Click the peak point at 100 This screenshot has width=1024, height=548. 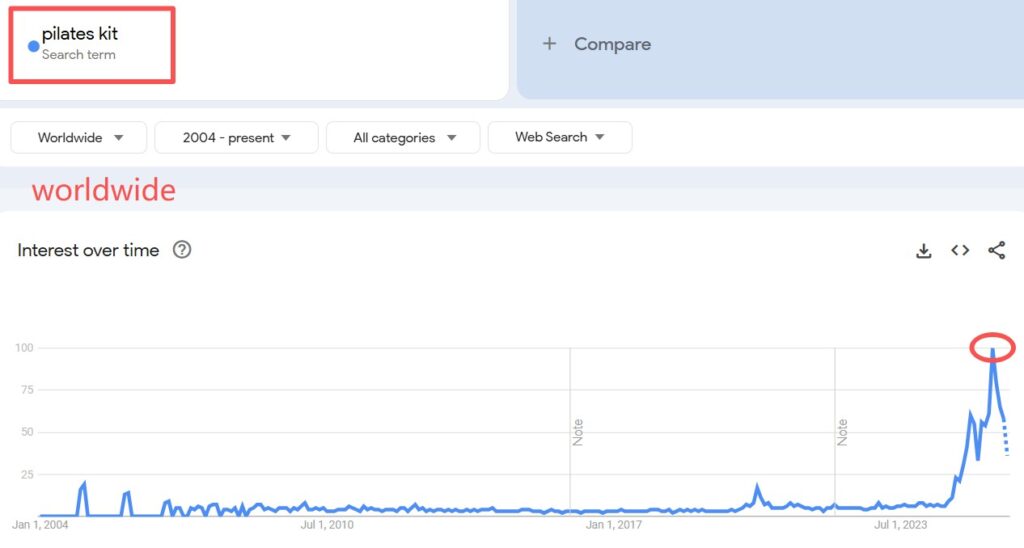tap(992, 349)
